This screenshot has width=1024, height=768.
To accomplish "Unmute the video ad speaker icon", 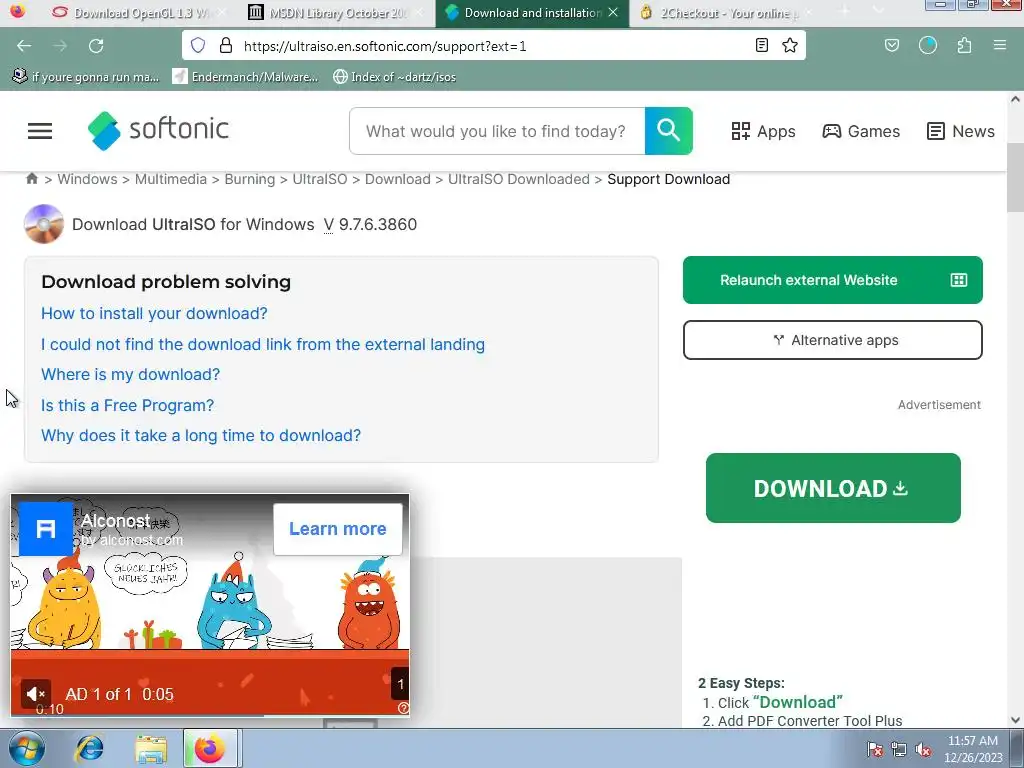I will pos(35,694).
